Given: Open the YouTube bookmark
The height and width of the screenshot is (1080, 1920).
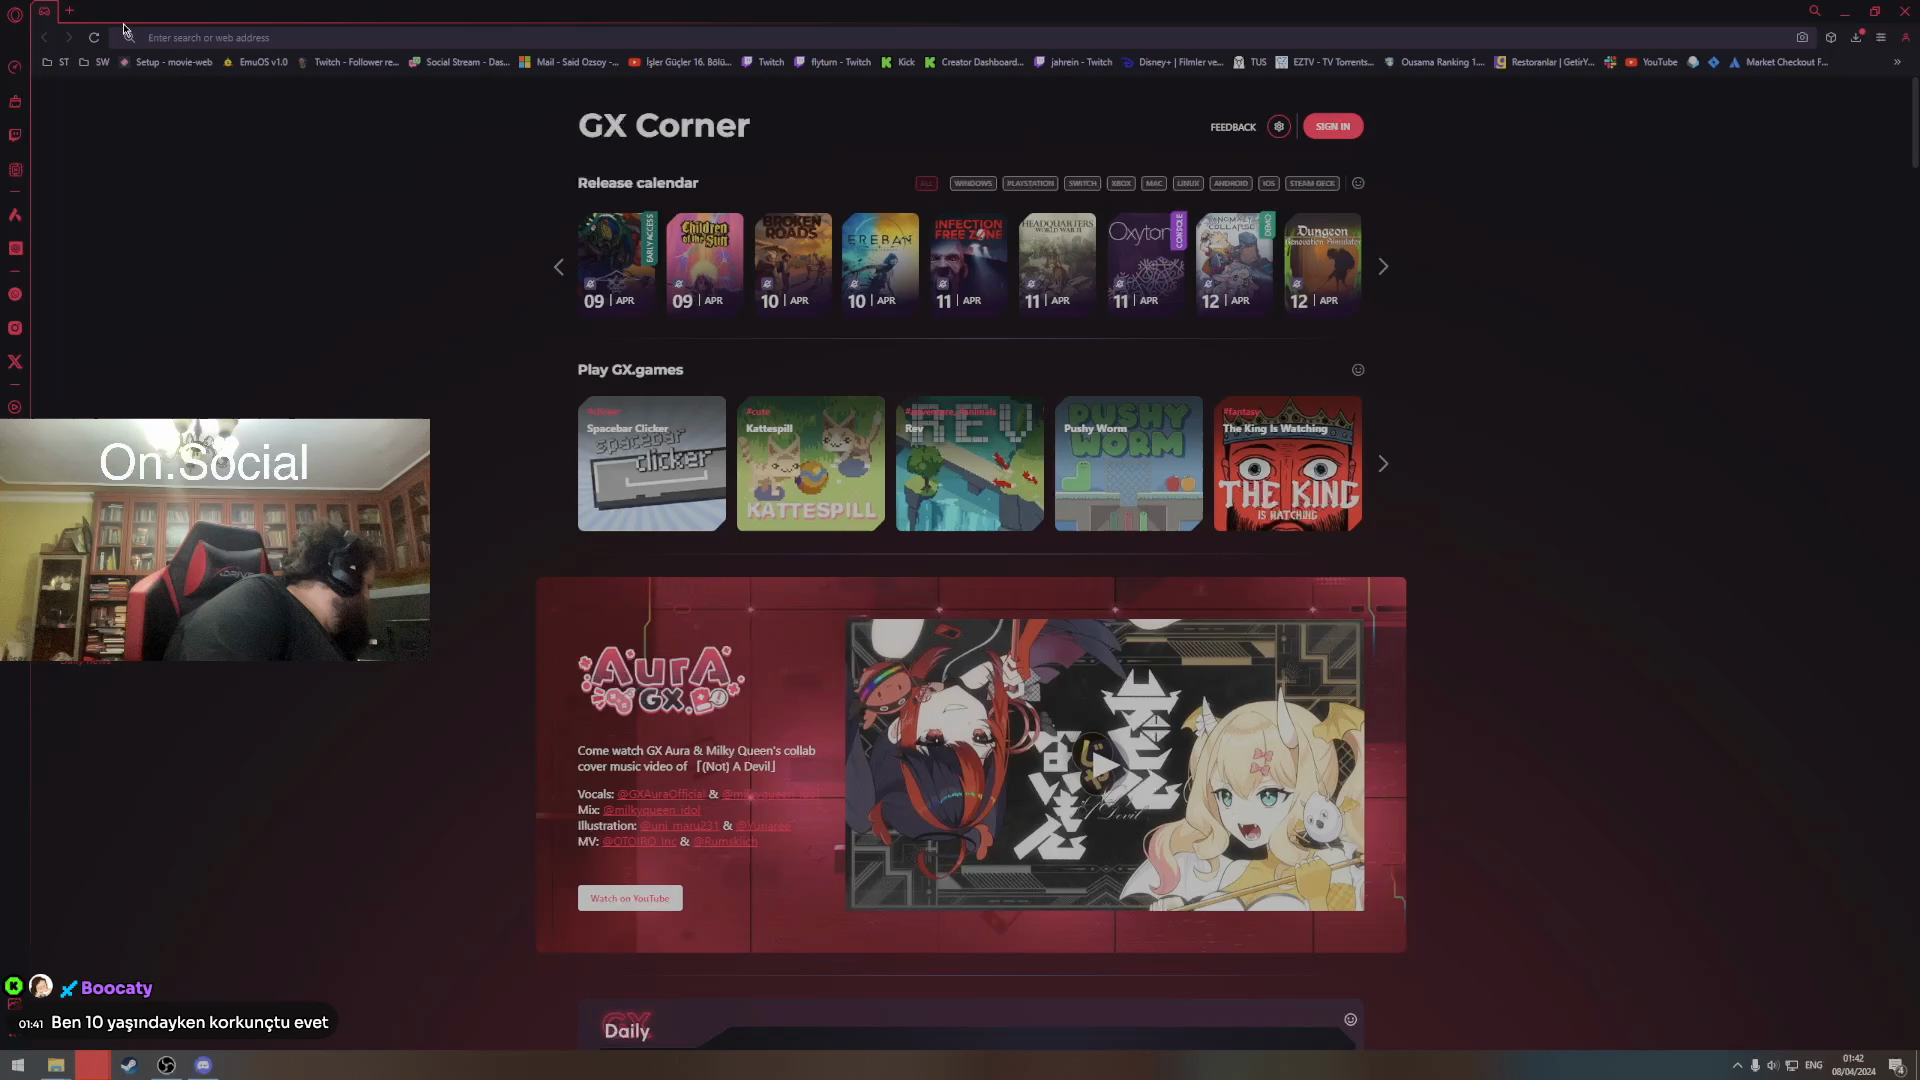Looking at the screenshot, I should [x=1651, y=62].
